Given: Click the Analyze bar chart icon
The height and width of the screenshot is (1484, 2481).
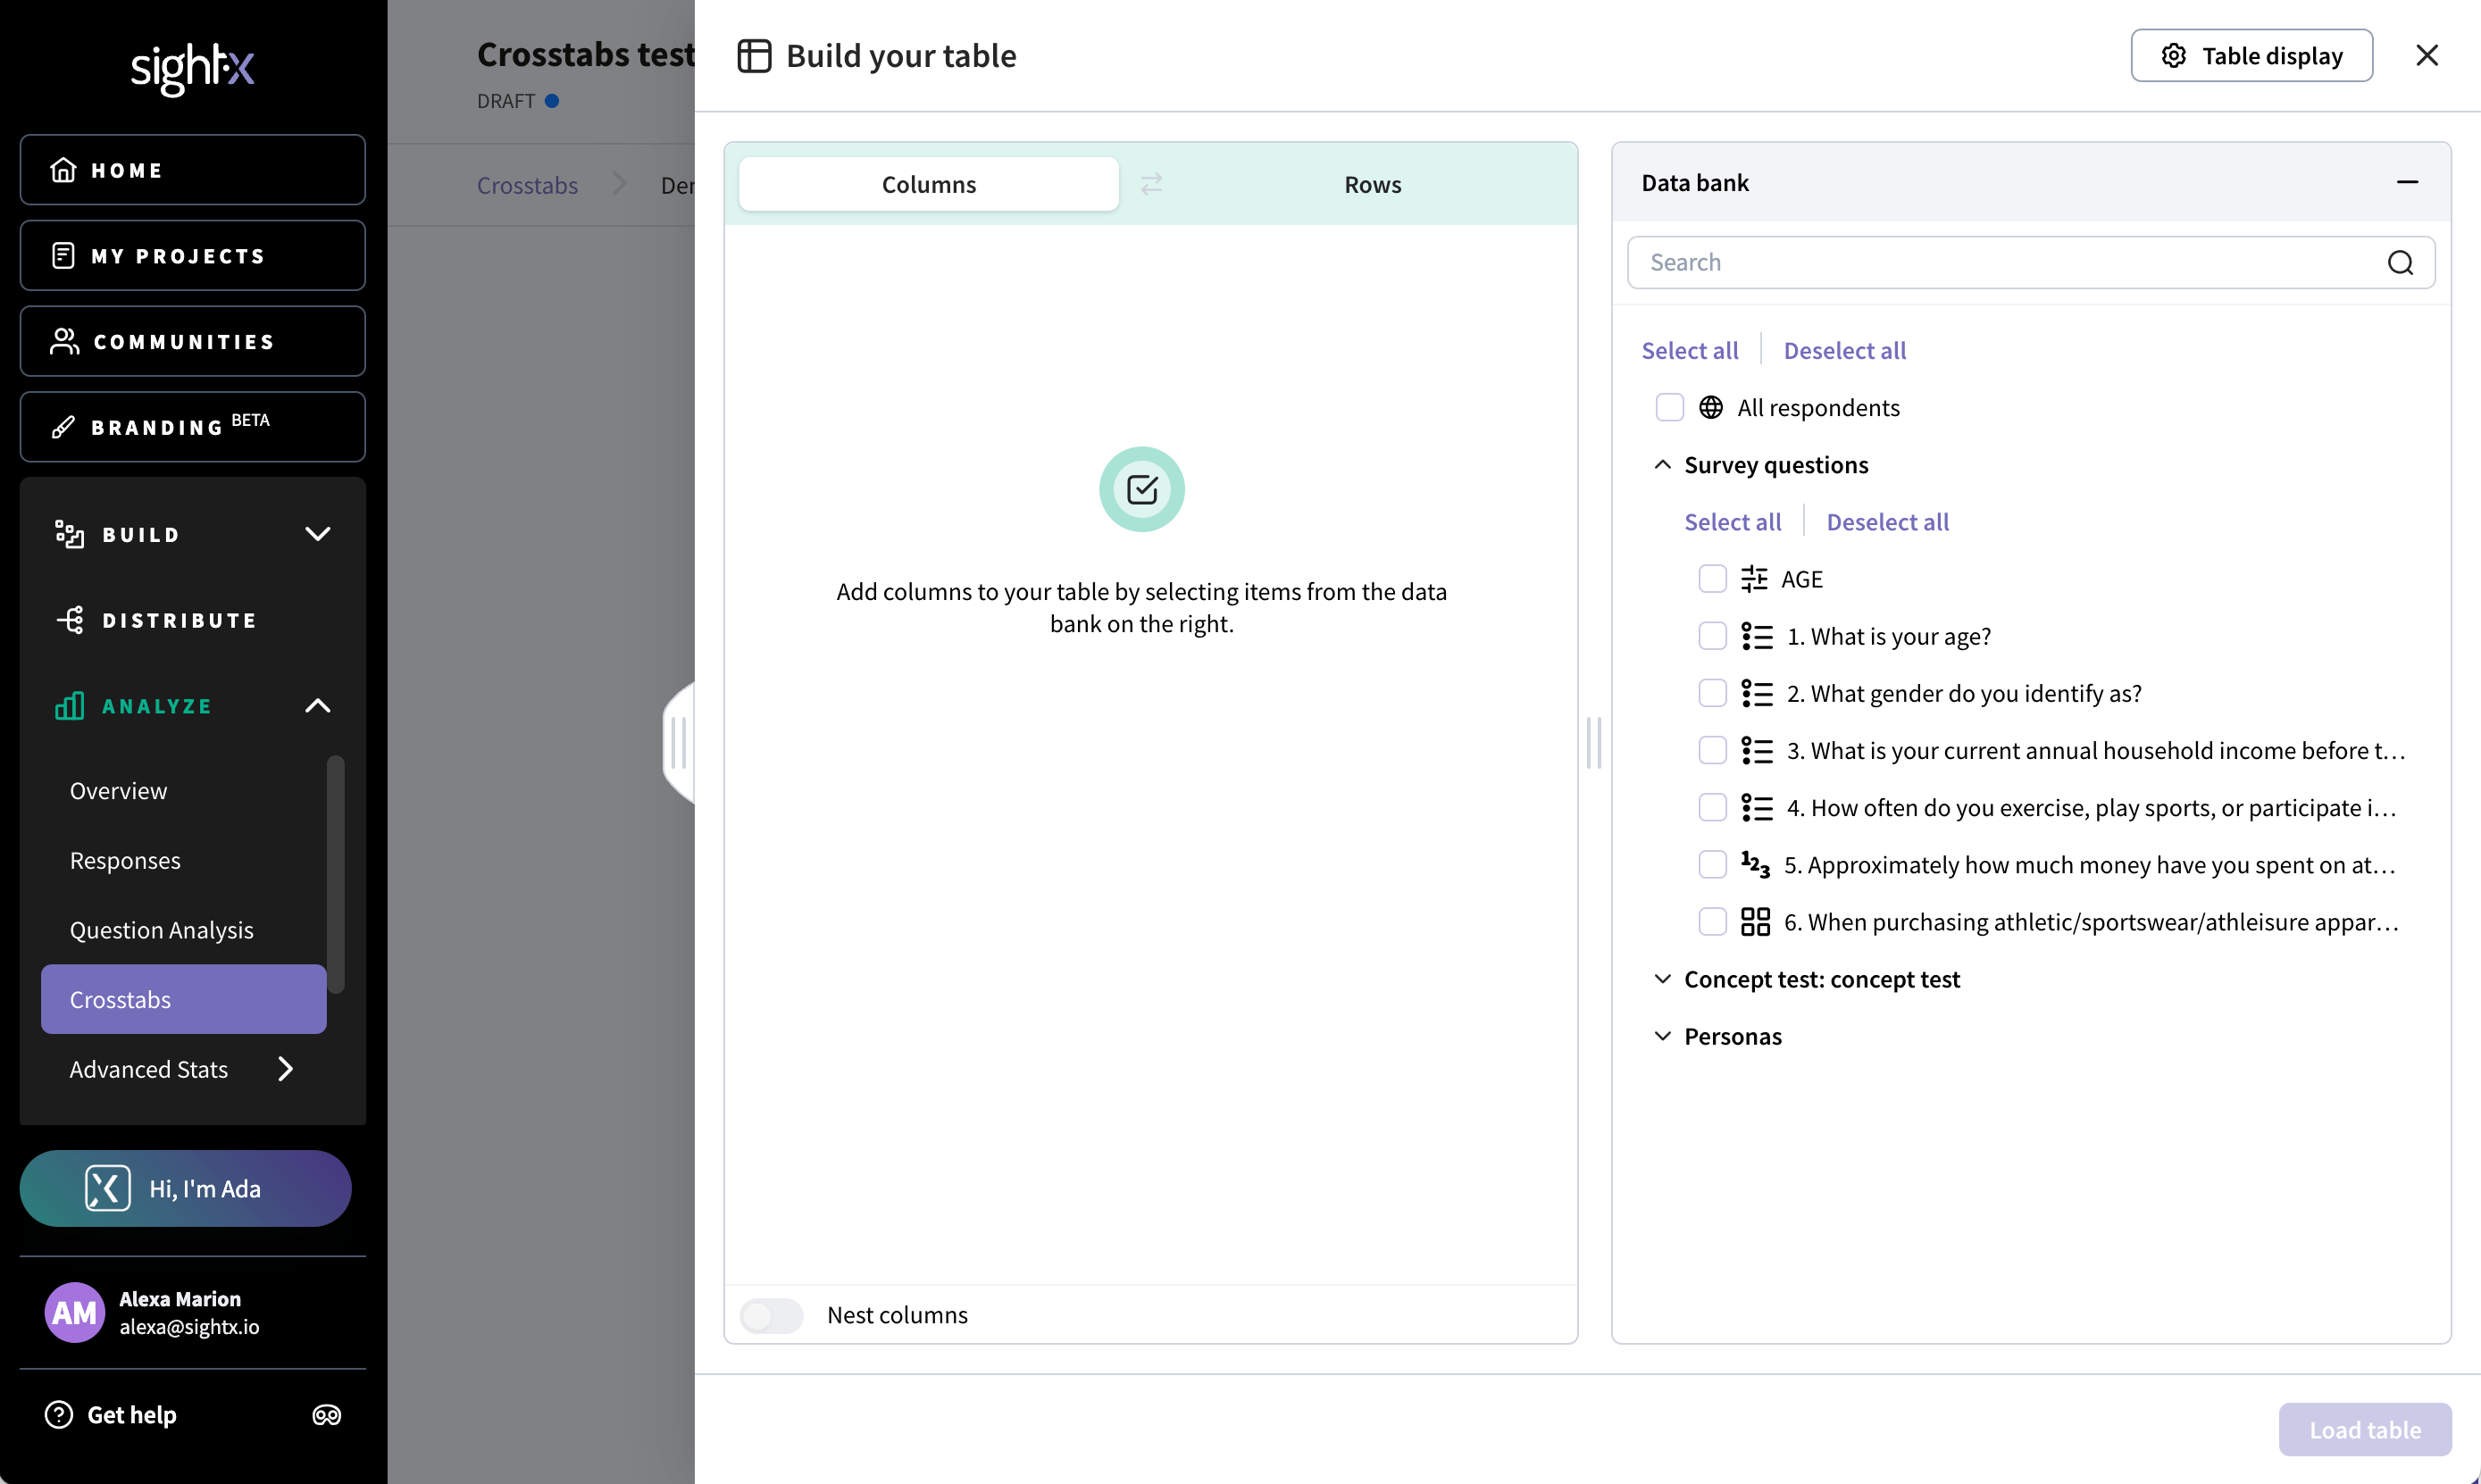Looking at the screenshot, I should coord(69,706).
